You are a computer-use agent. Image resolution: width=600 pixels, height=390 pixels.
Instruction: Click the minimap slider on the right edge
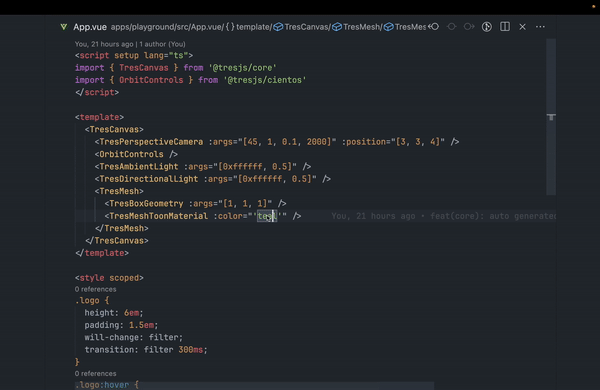click(551, 117)
